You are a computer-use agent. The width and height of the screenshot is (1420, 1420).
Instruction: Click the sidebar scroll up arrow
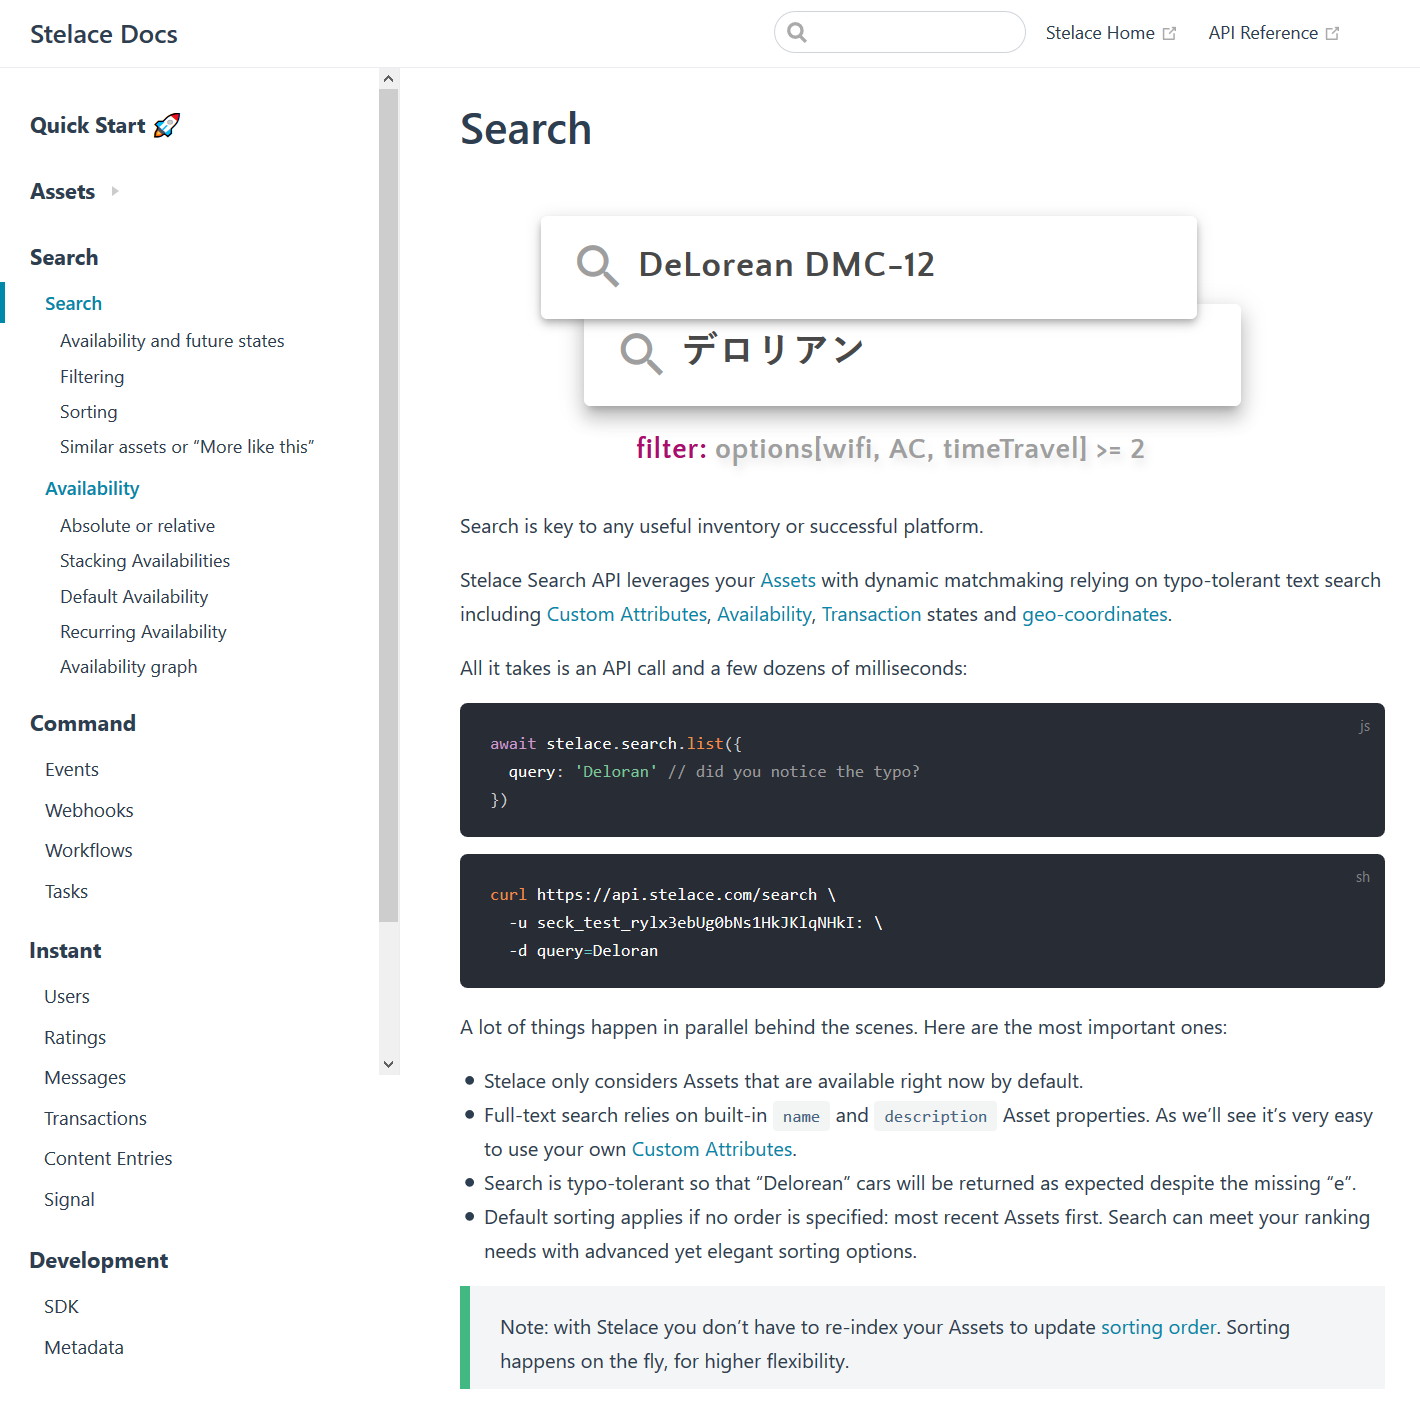[x=389, y=78]
